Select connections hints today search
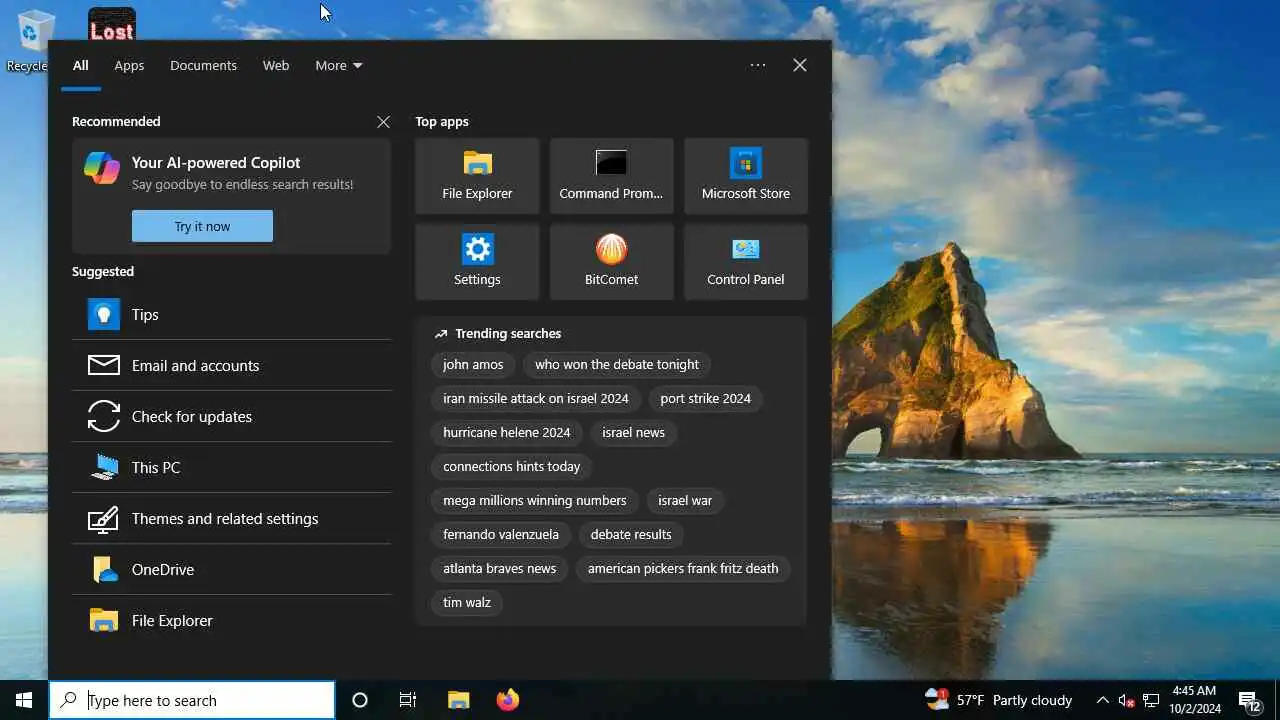Screen dimensions: 1280x720 coord(512,466)
